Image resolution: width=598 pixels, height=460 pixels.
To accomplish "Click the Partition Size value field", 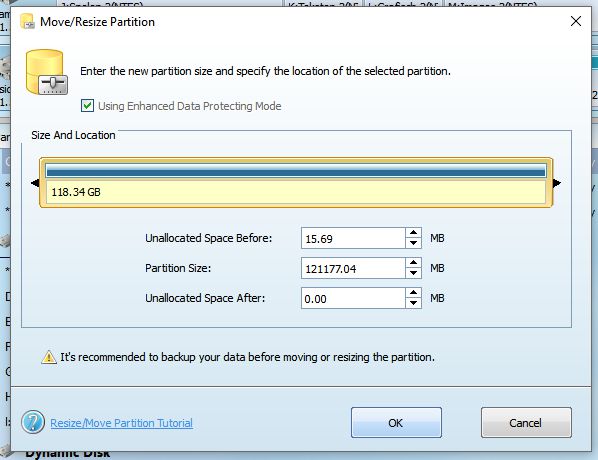I will tap(353, 269).
